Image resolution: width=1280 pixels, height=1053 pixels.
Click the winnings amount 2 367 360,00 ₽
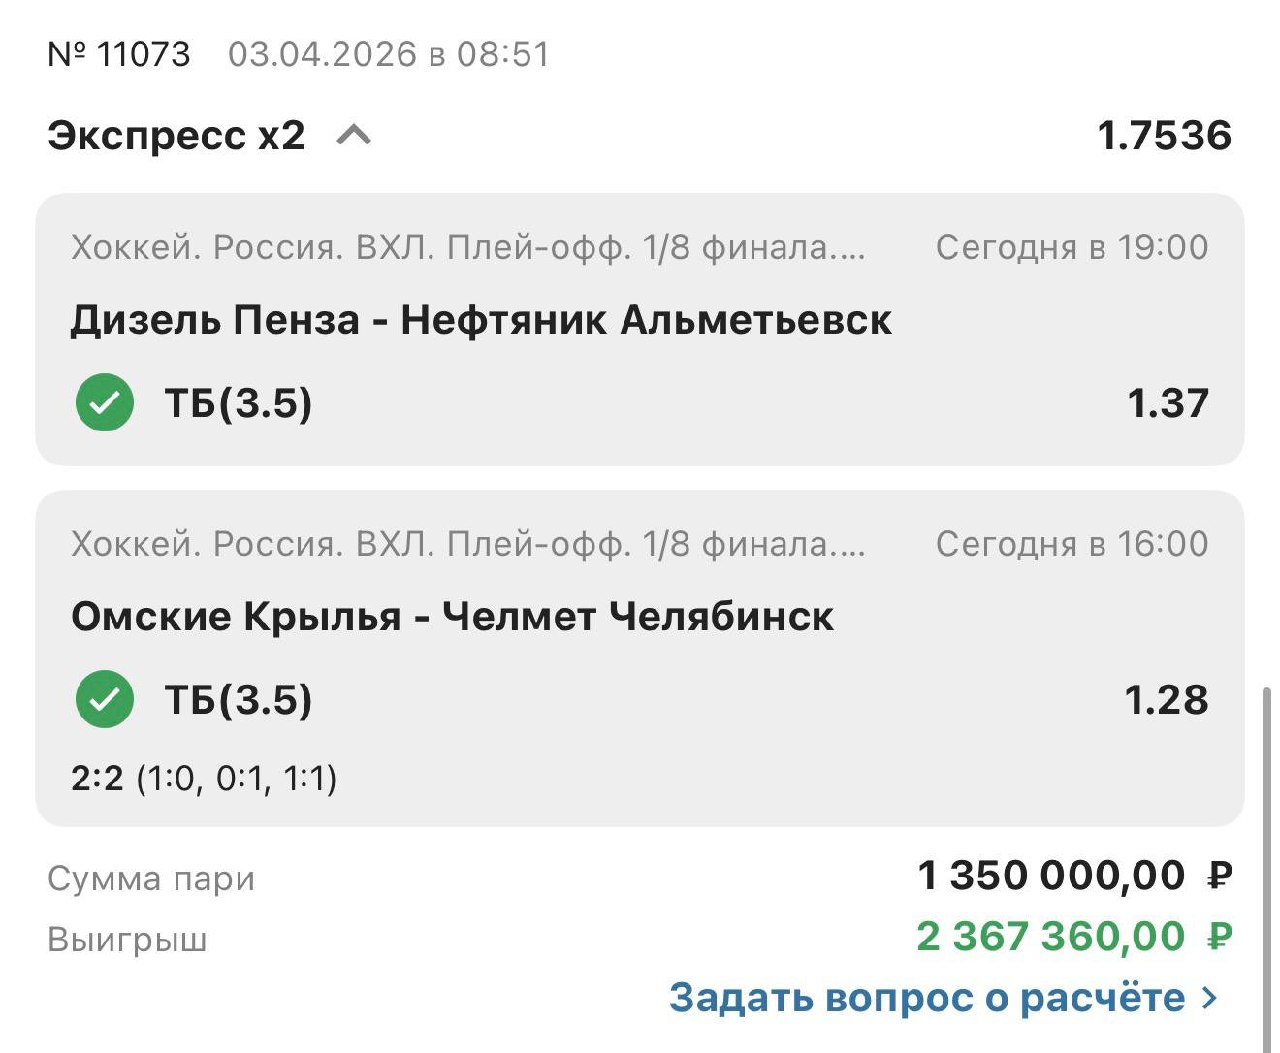(x=1074, y=937)
